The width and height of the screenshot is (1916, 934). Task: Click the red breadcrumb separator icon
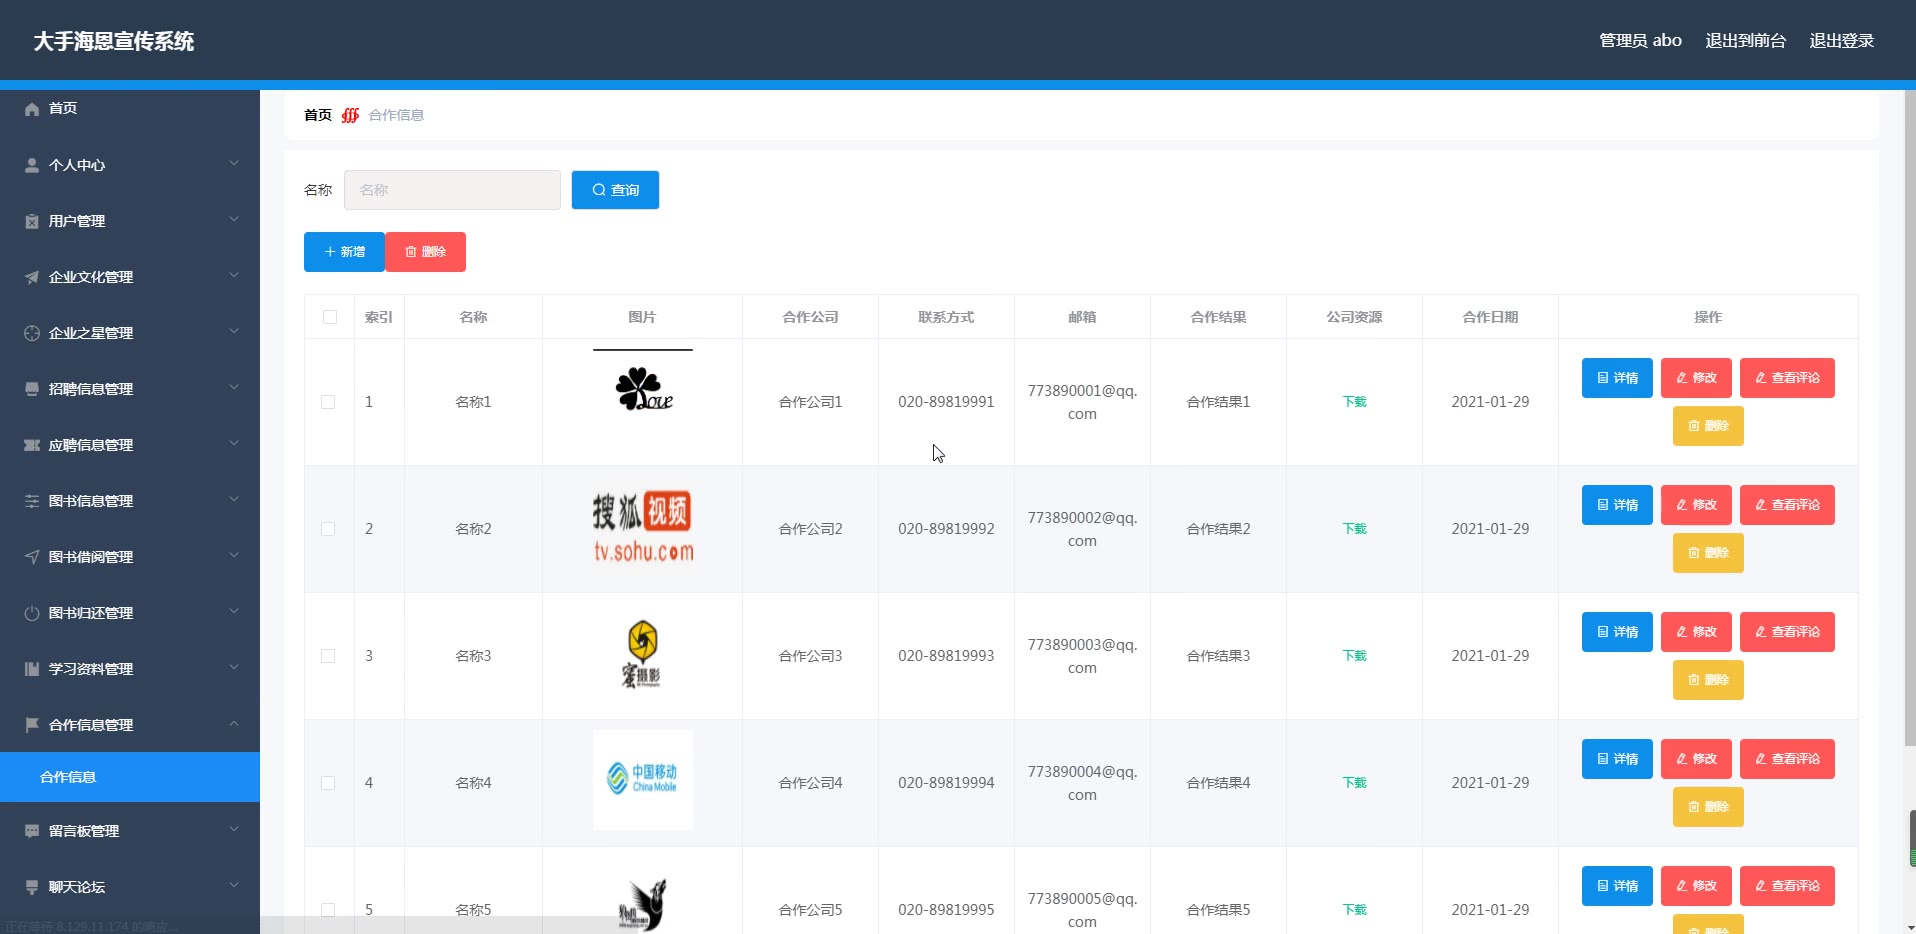point(350,115)
